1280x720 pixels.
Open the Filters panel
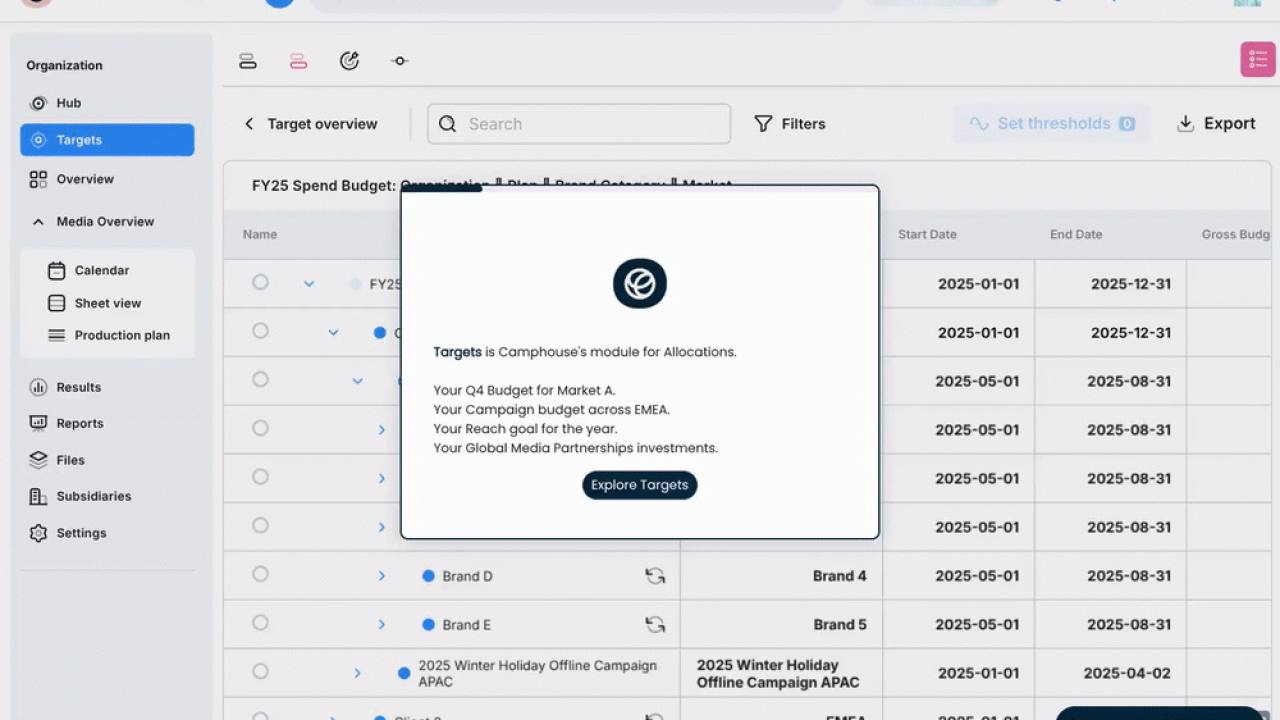(x=790, y=124)
